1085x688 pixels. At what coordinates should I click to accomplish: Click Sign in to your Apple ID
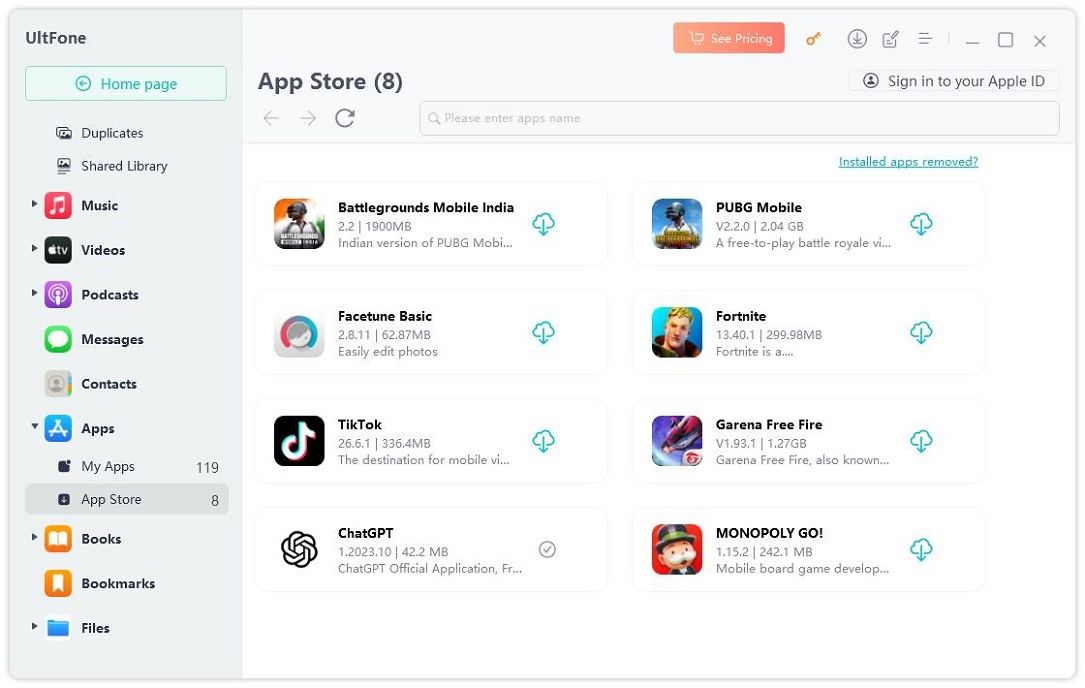click(954, 81)
